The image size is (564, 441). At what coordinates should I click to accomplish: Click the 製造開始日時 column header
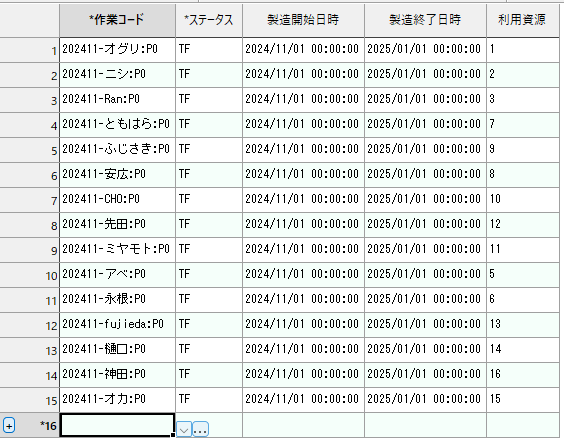point(304,21)
